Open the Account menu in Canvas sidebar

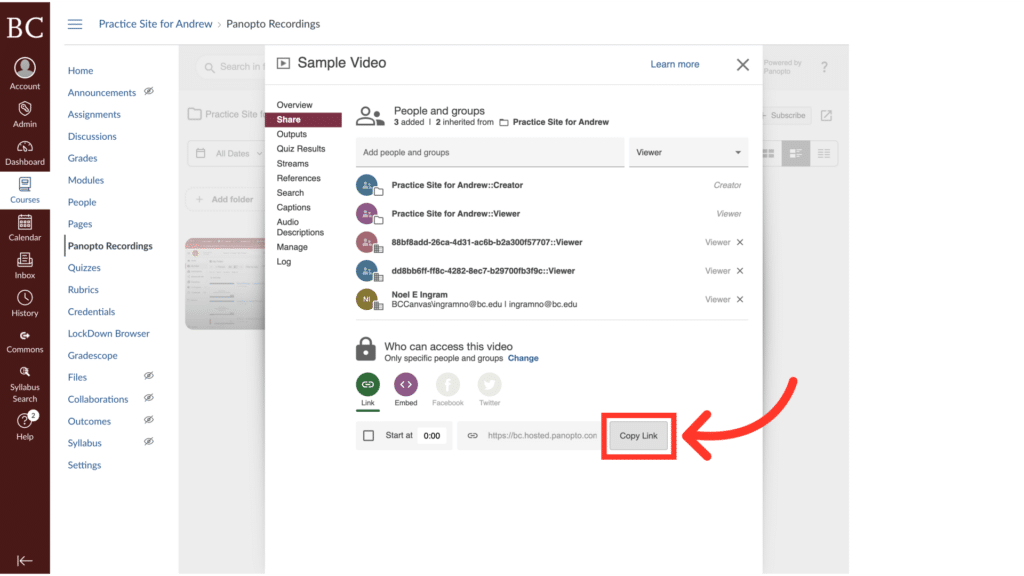pos(25,74)
